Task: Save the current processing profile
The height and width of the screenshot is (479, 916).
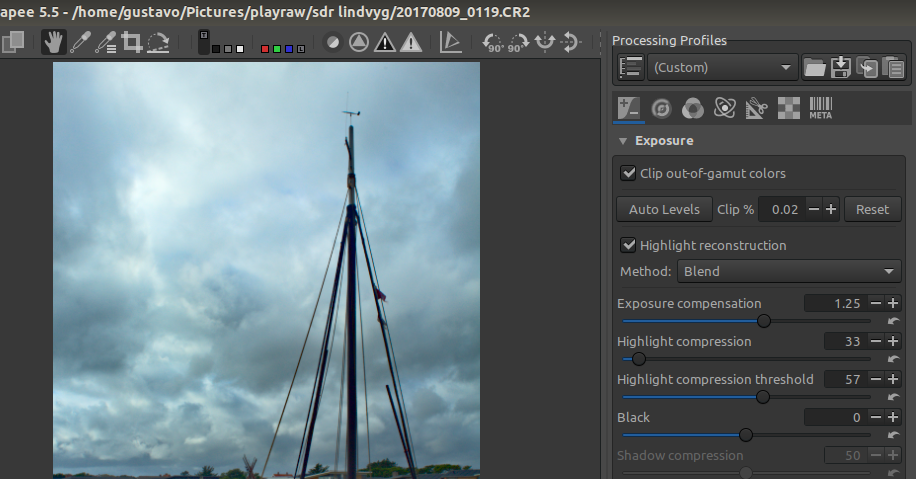Action: 841,68
